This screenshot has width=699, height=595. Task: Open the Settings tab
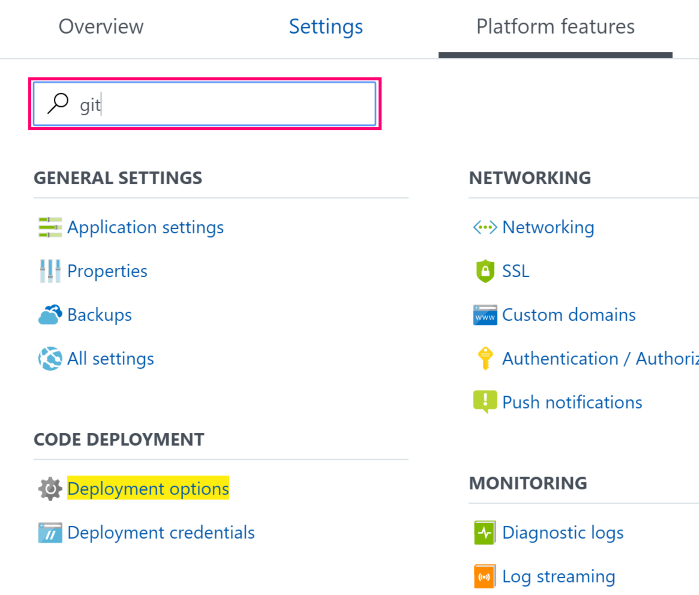pyautogui.click(x=325, y=27)
